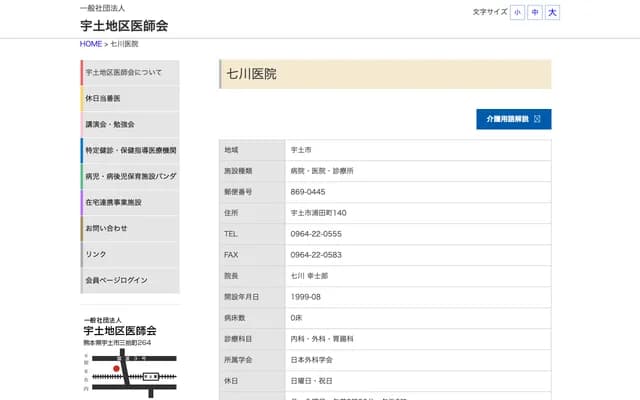Select 病児・病後児保育施設パンダ sidebar item

[130, 177]
